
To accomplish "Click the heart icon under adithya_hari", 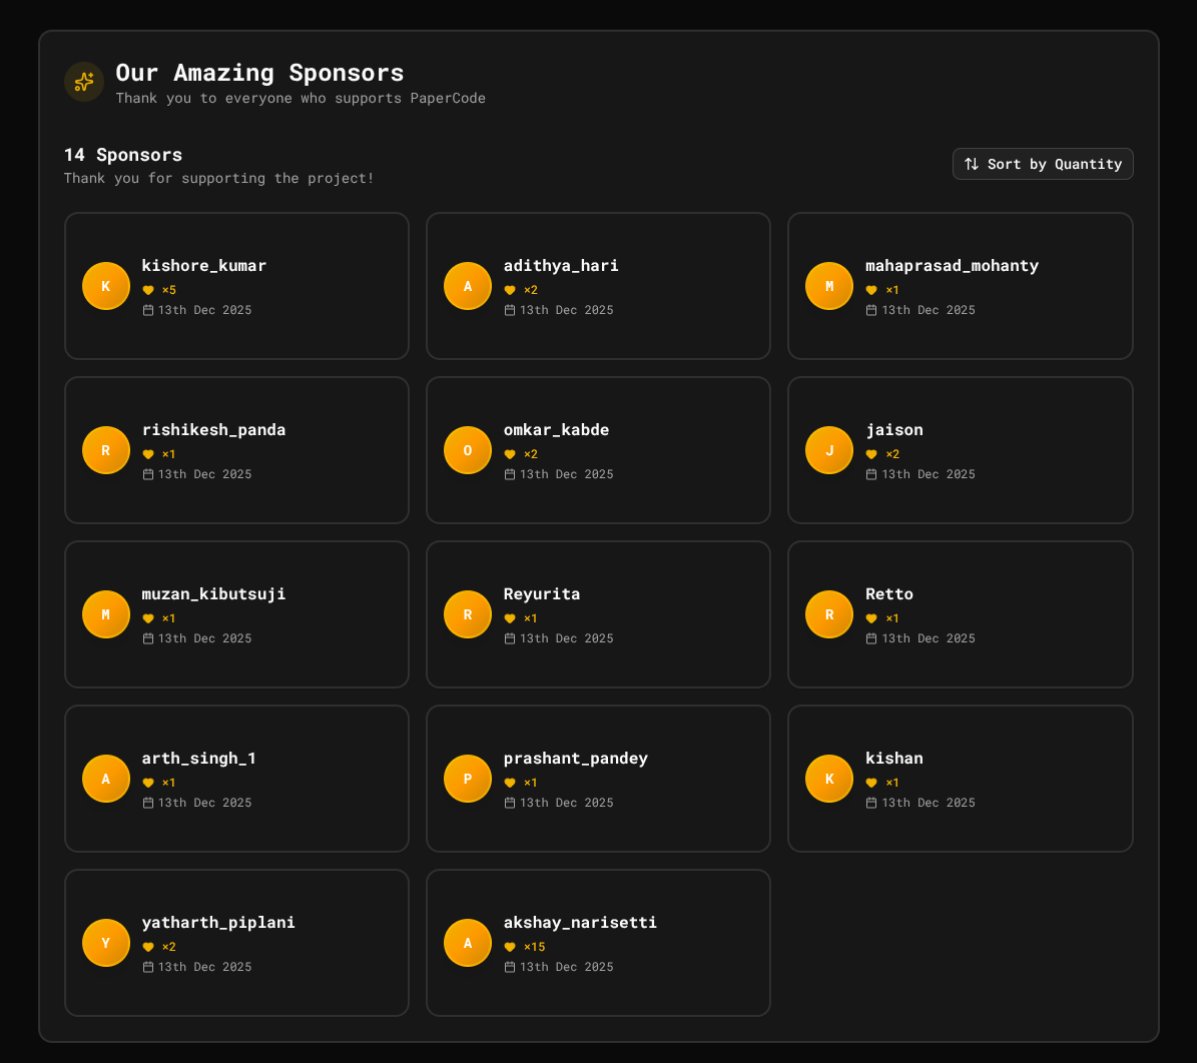I will pos(510,290).
